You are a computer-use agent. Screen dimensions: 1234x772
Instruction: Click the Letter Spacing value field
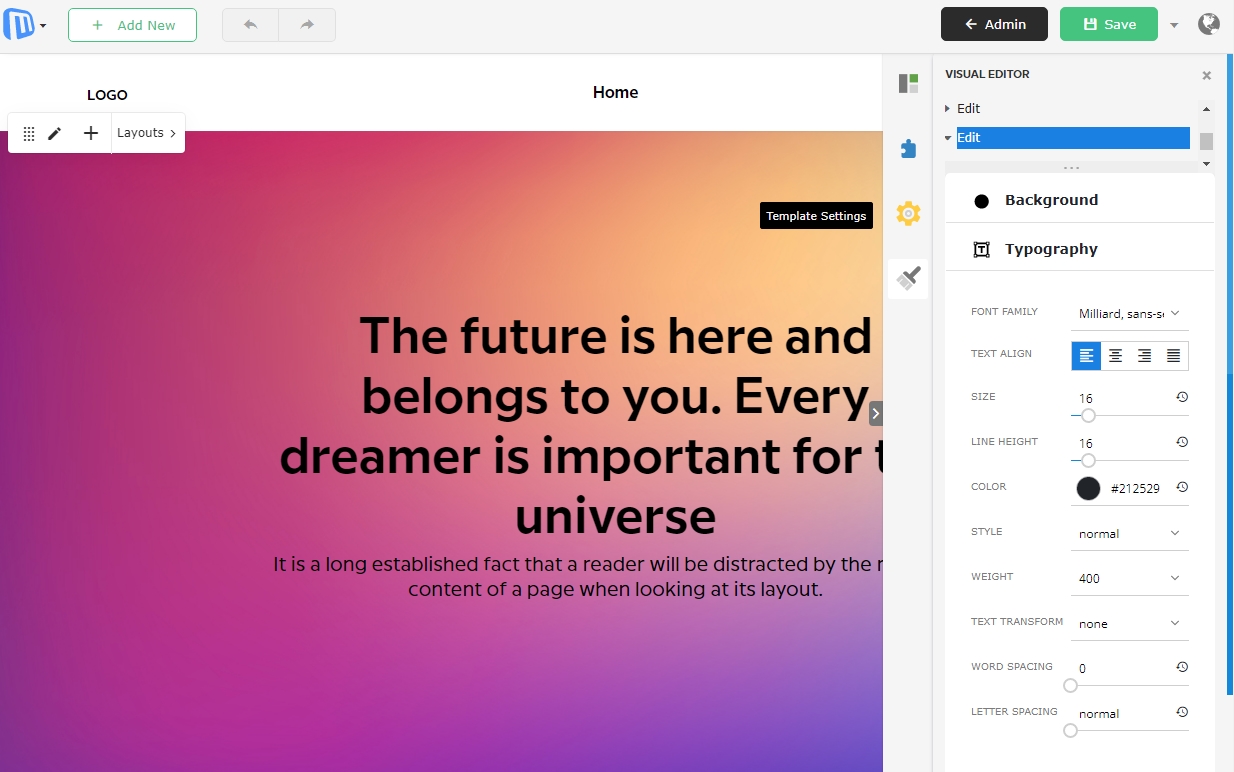[x=1120, y=713]
